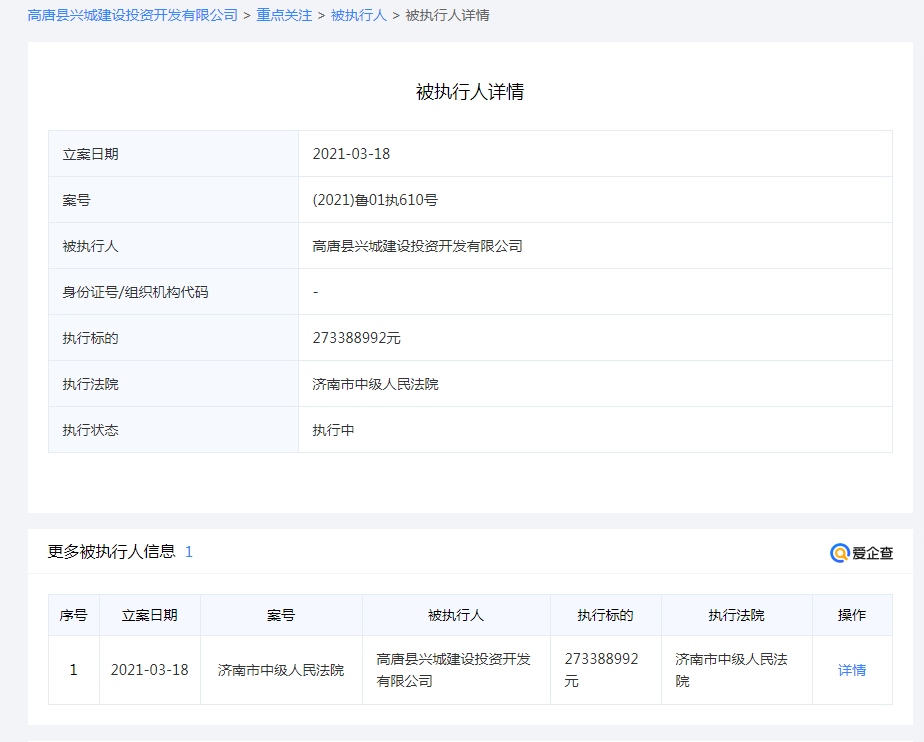Select the 执行法院 column header in the lower table
Image resolution: width=924 pixels, height=742 pixels.
pos(736,615)
